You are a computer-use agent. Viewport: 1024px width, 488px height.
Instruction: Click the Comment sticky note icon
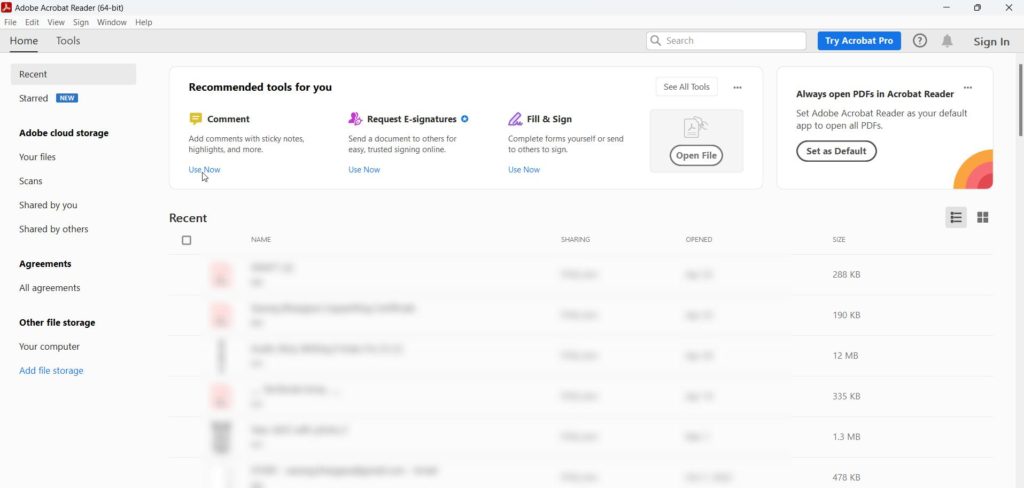[x=195, y=119]
